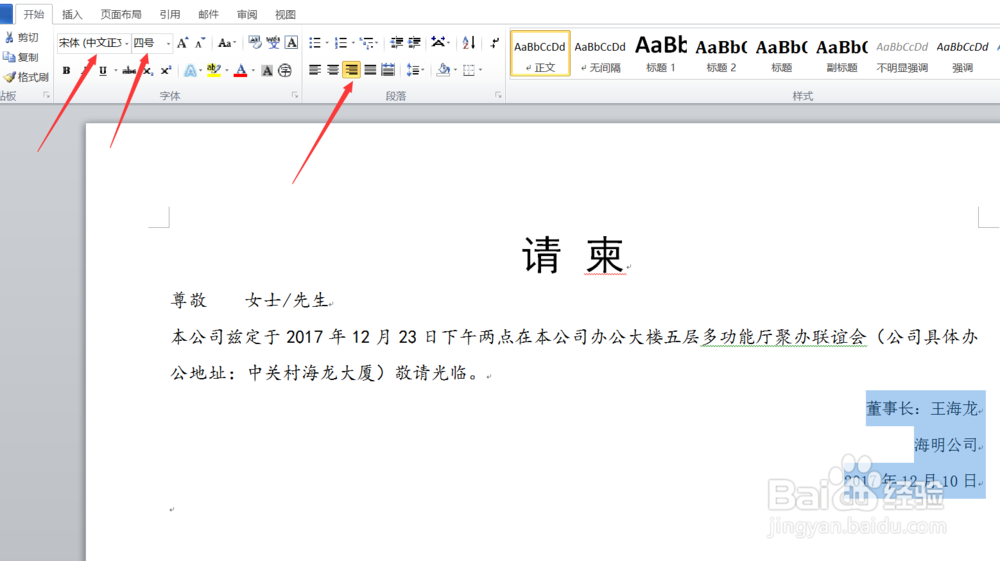The image size is (1000, 561).
Task: Click the Line Spacing icon
Action: [x=413, y=70]
